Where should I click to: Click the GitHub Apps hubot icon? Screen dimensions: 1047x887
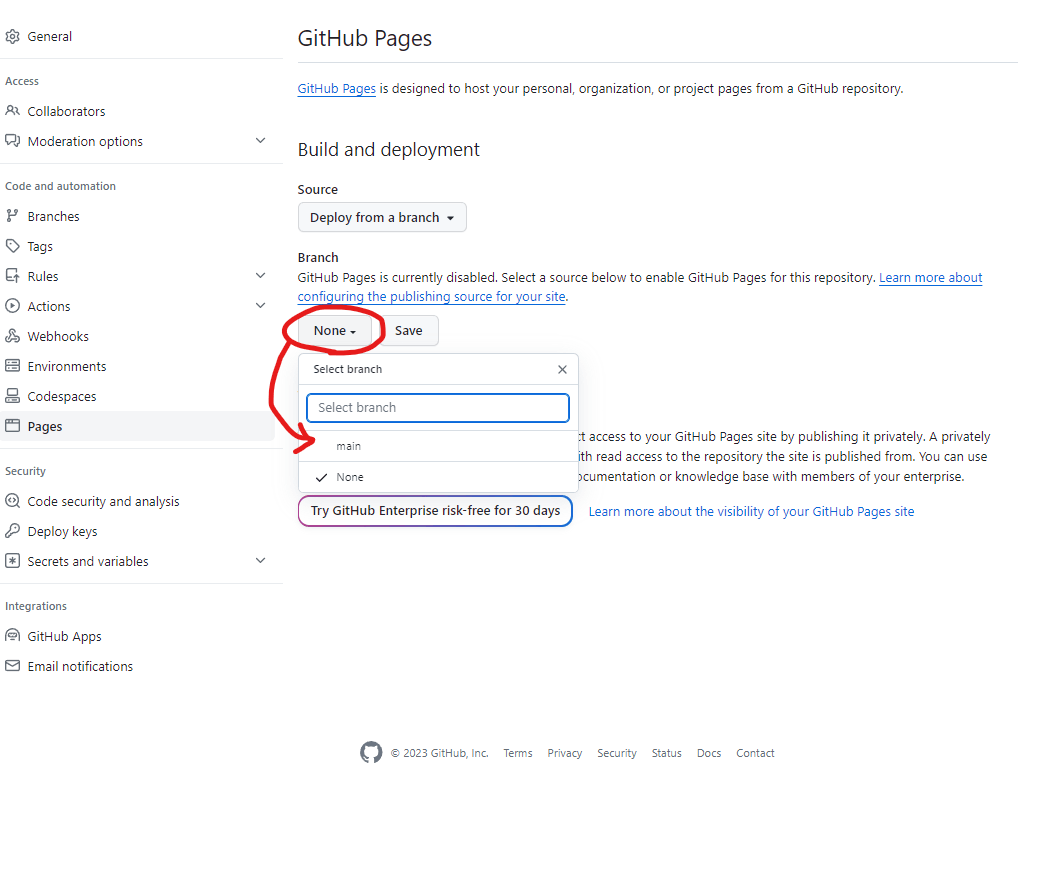point(12,636)
